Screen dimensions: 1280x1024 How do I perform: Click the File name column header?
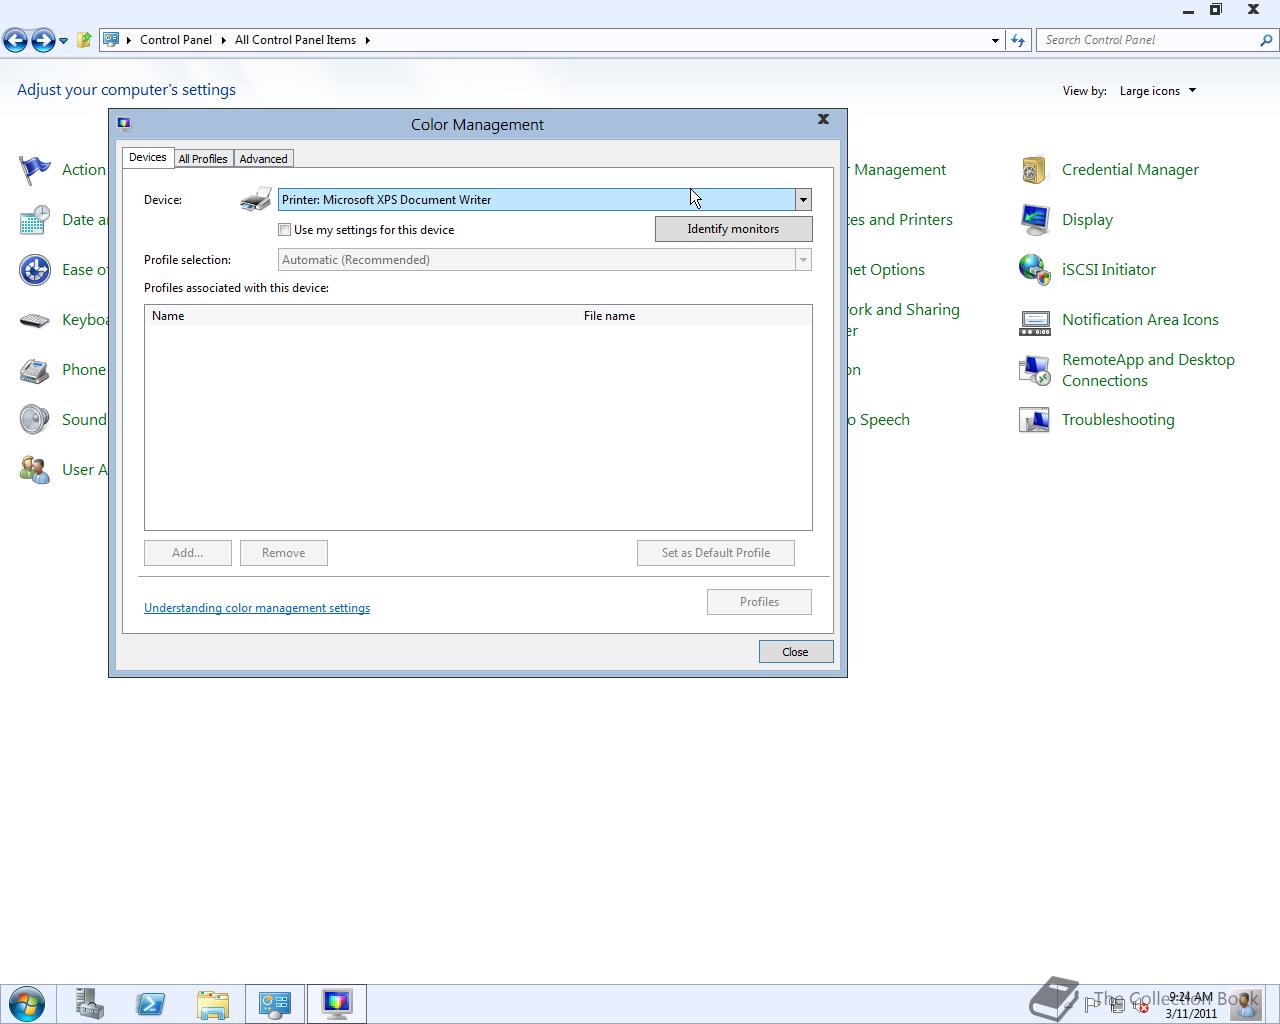[694, 316]
